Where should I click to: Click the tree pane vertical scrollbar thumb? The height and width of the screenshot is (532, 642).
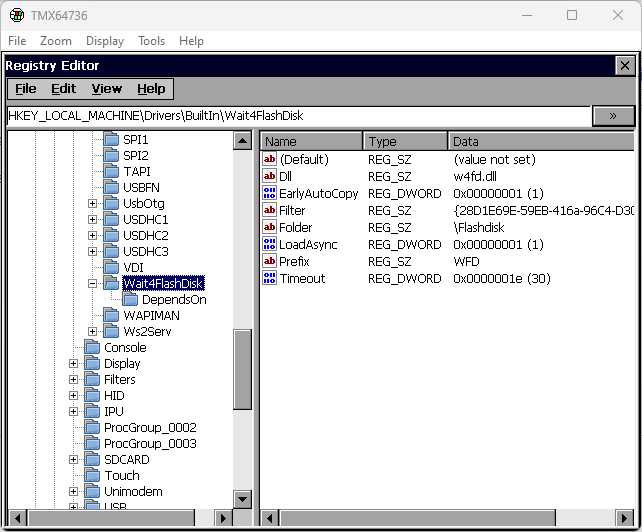click(242, 369)
